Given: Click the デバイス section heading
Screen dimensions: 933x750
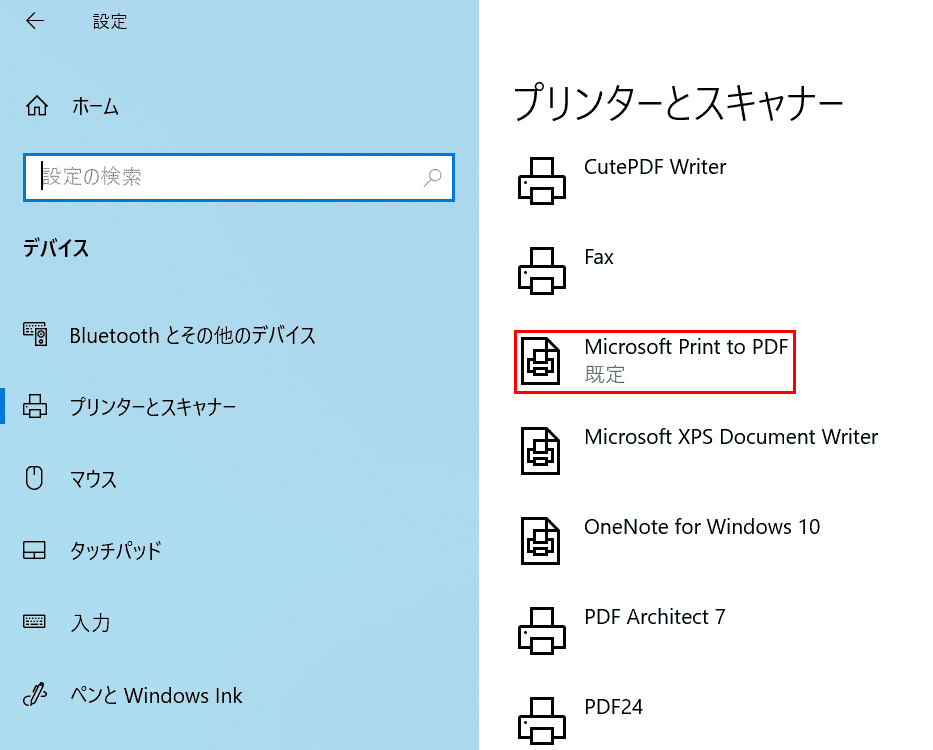Looking at the screenshot, I should pyautogui.click(x=56, y=248).
